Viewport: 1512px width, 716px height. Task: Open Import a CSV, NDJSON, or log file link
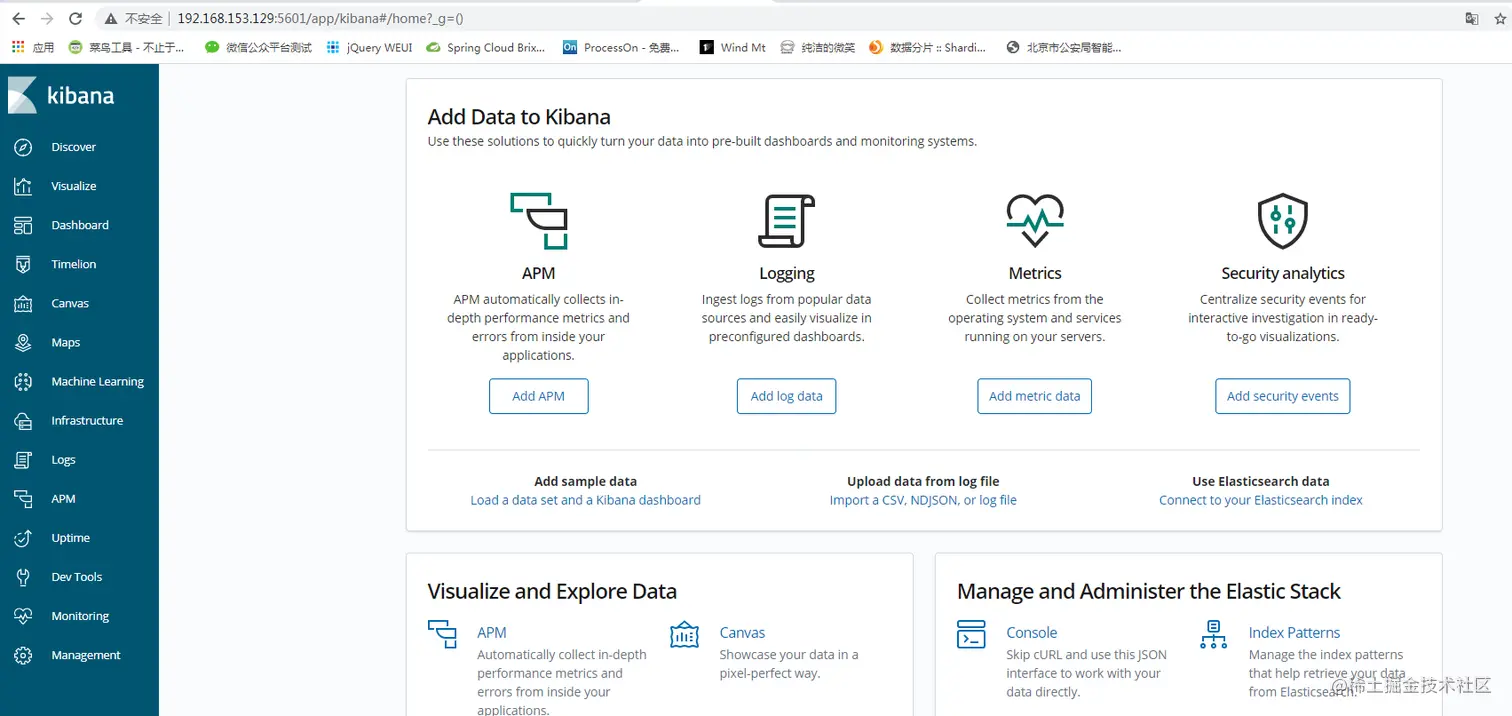pos(923,500)
